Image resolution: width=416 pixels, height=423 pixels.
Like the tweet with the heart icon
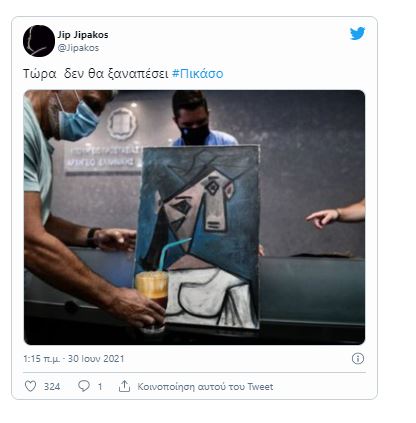(x=30, y=386)
